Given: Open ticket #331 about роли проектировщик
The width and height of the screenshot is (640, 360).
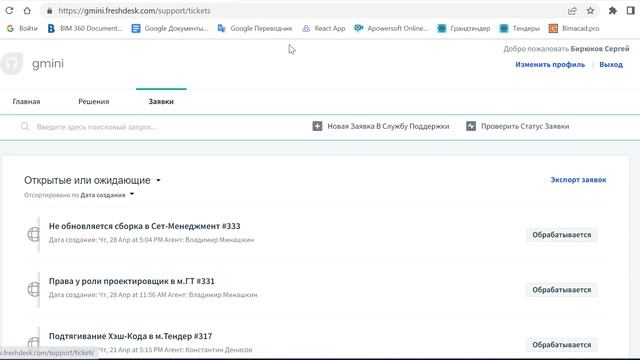Looking at the screenshot, I should click(131, 281).
